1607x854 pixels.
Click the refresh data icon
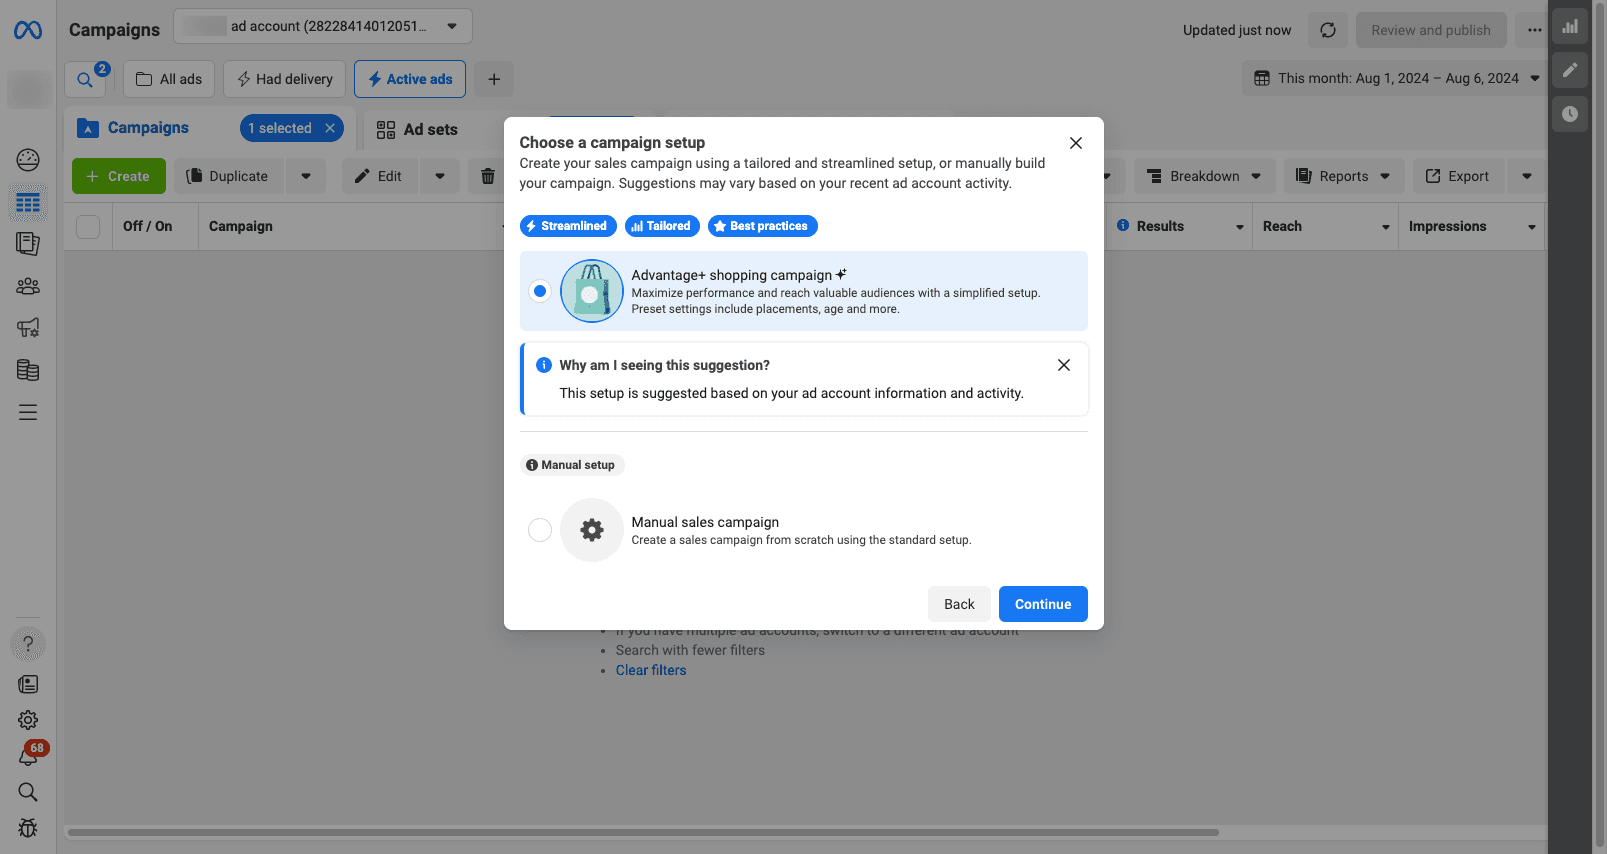[1327, 30]
